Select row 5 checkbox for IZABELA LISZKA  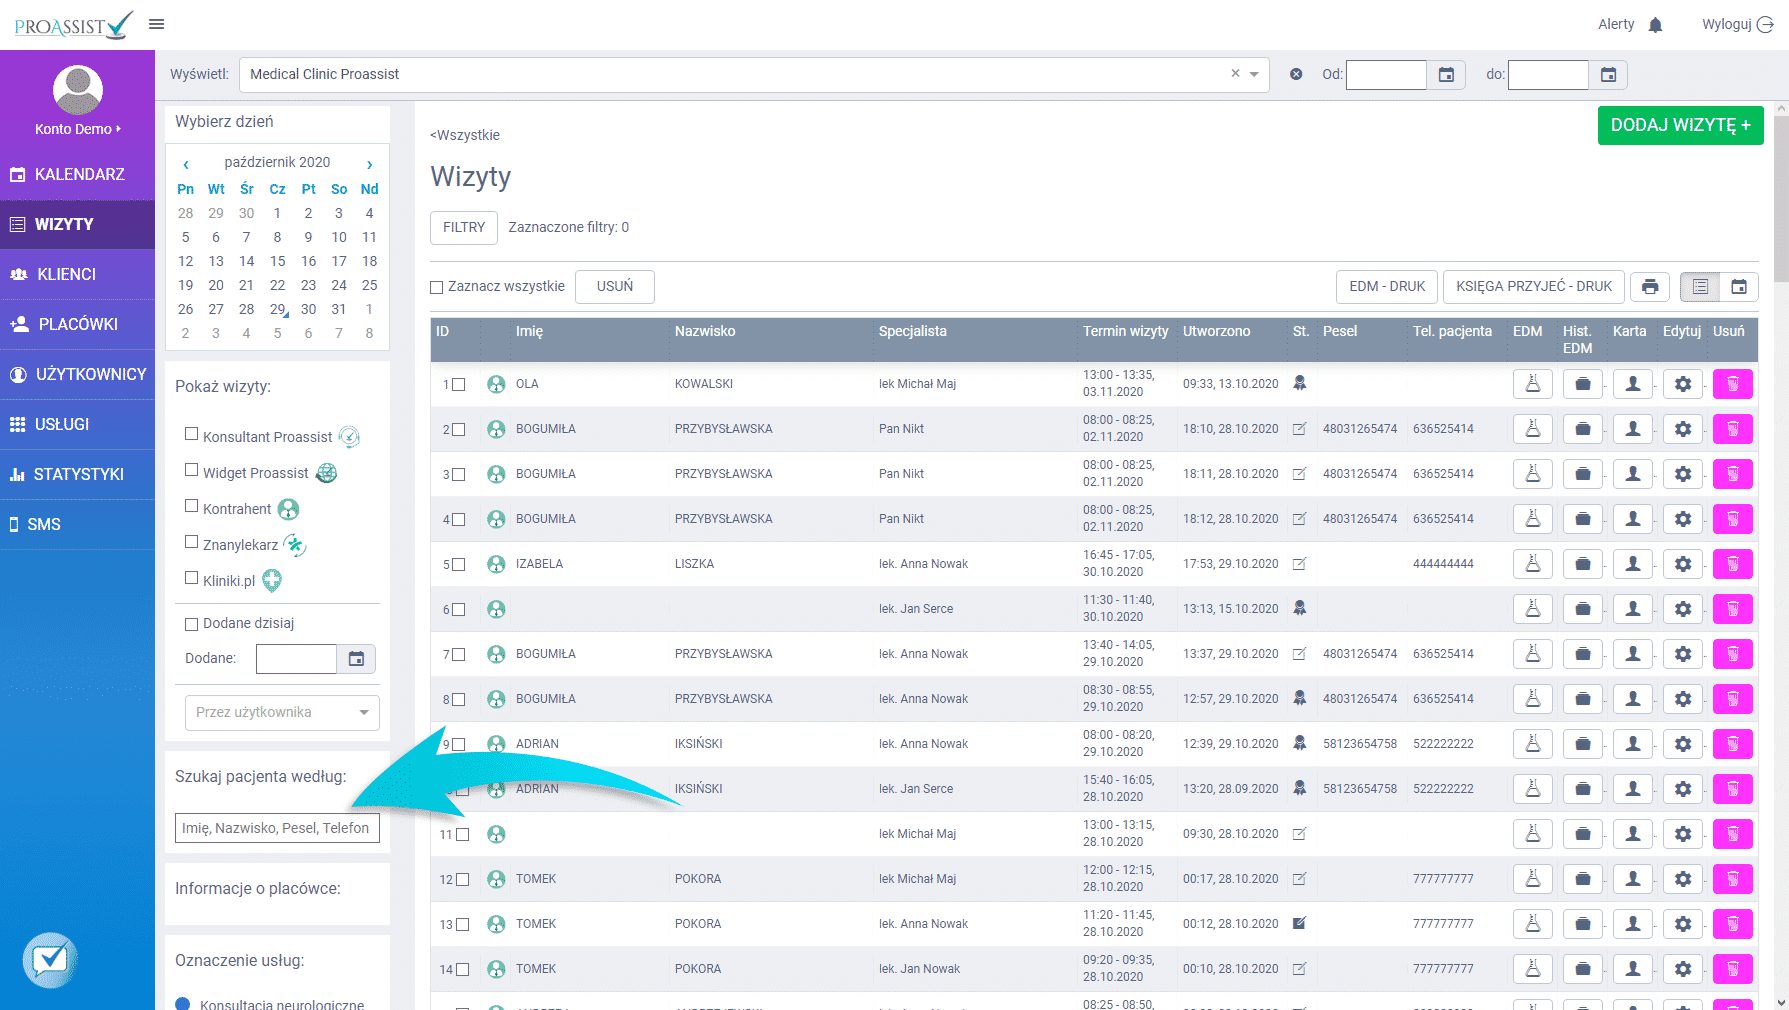tap(459, 565)
